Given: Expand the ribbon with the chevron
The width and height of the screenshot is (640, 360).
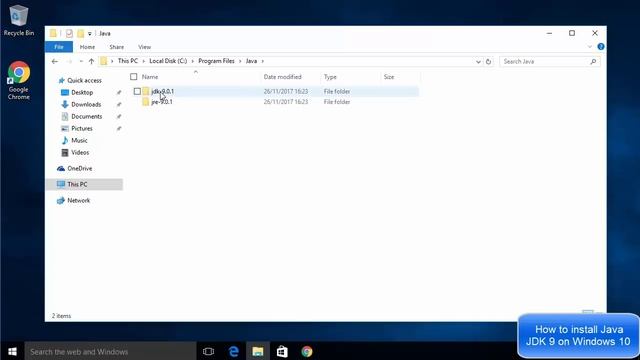Looking at the screenshot, I should (589, 47).
